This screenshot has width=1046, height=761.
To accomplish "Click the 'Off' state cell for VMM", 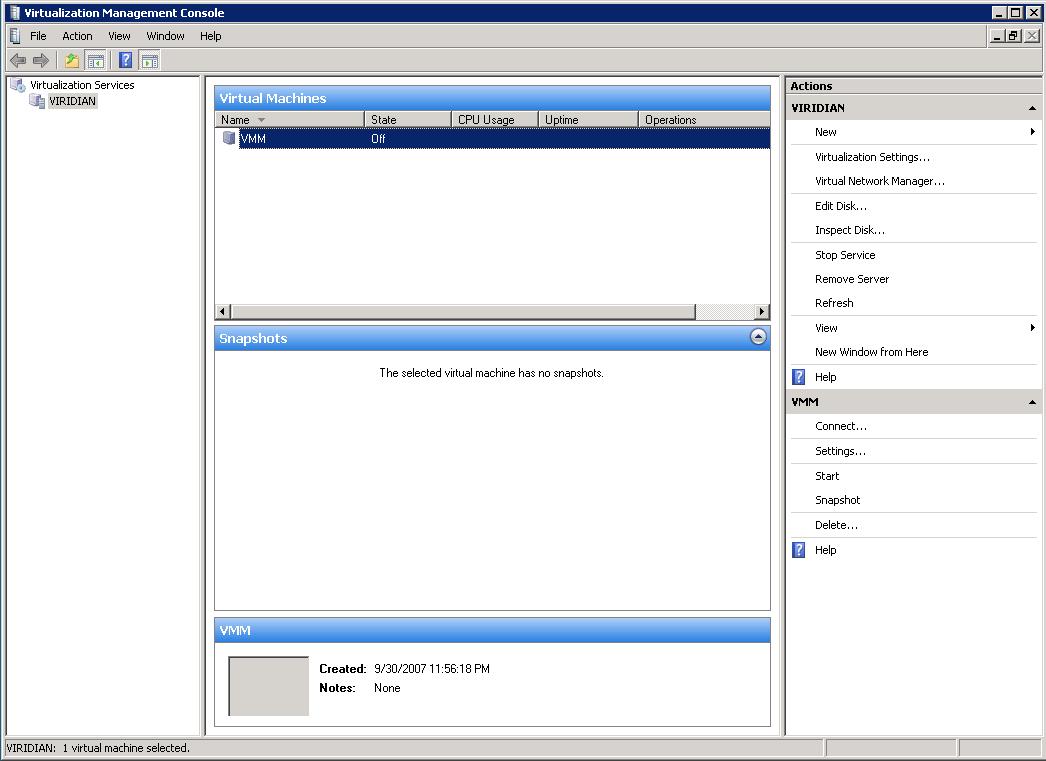I will tap(378, 139).
